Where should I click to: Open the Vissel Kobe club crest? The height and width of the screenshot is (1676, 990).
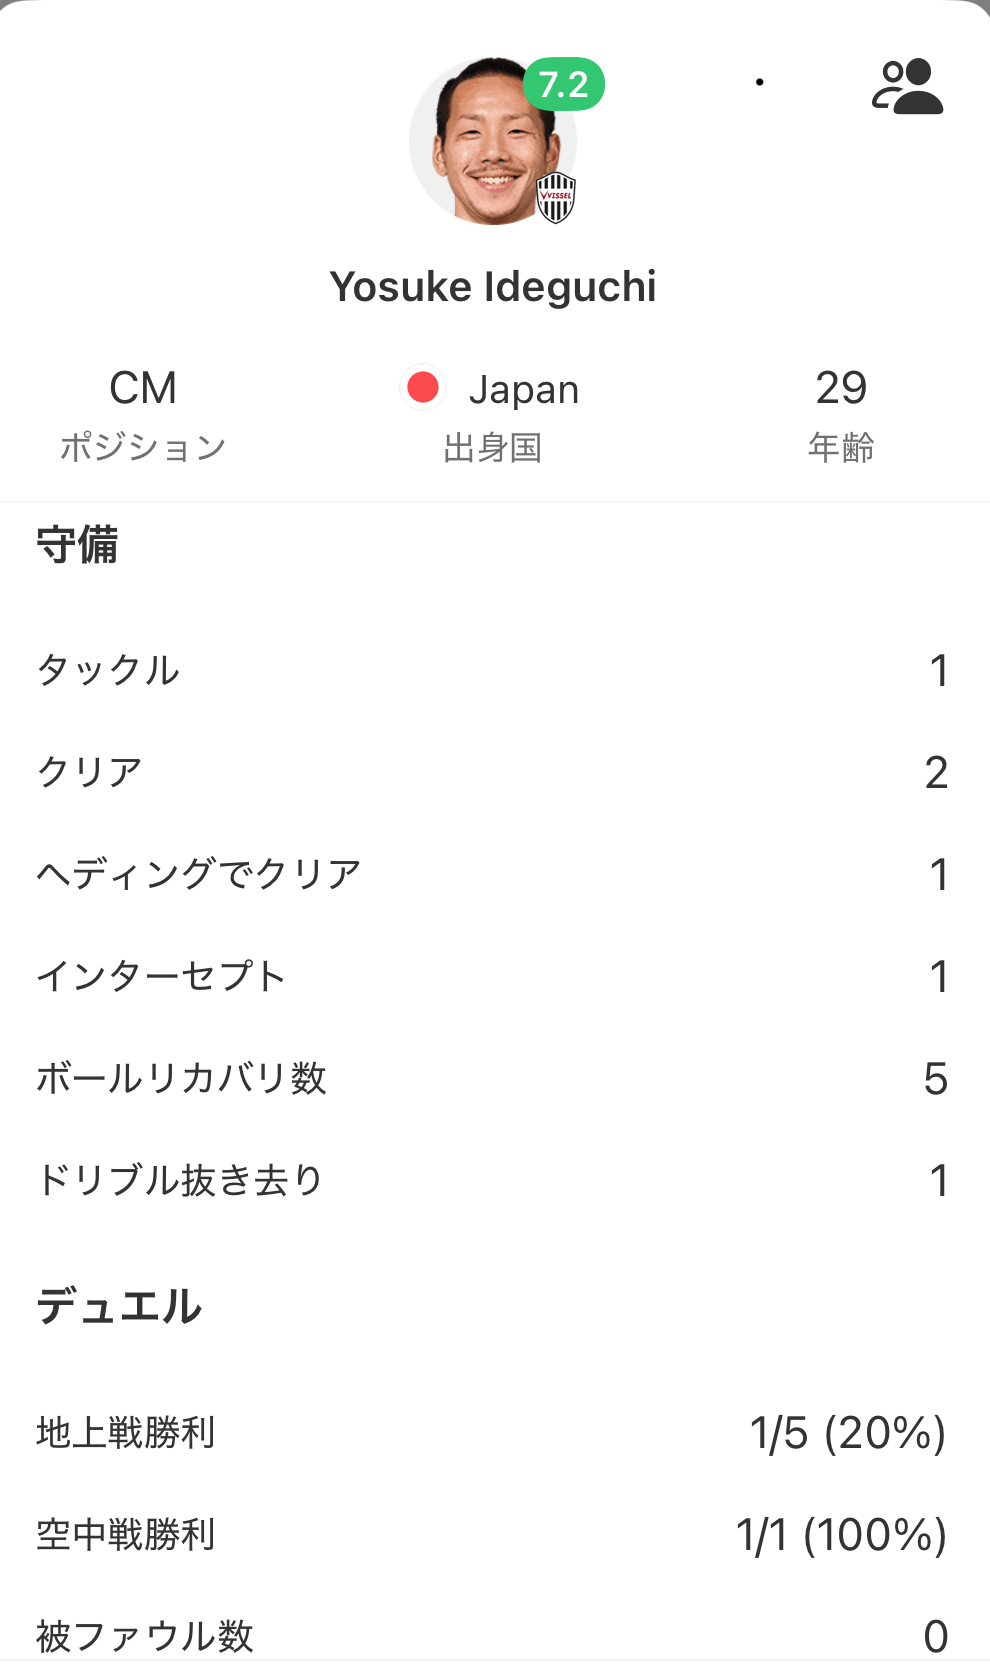point(556,197)
